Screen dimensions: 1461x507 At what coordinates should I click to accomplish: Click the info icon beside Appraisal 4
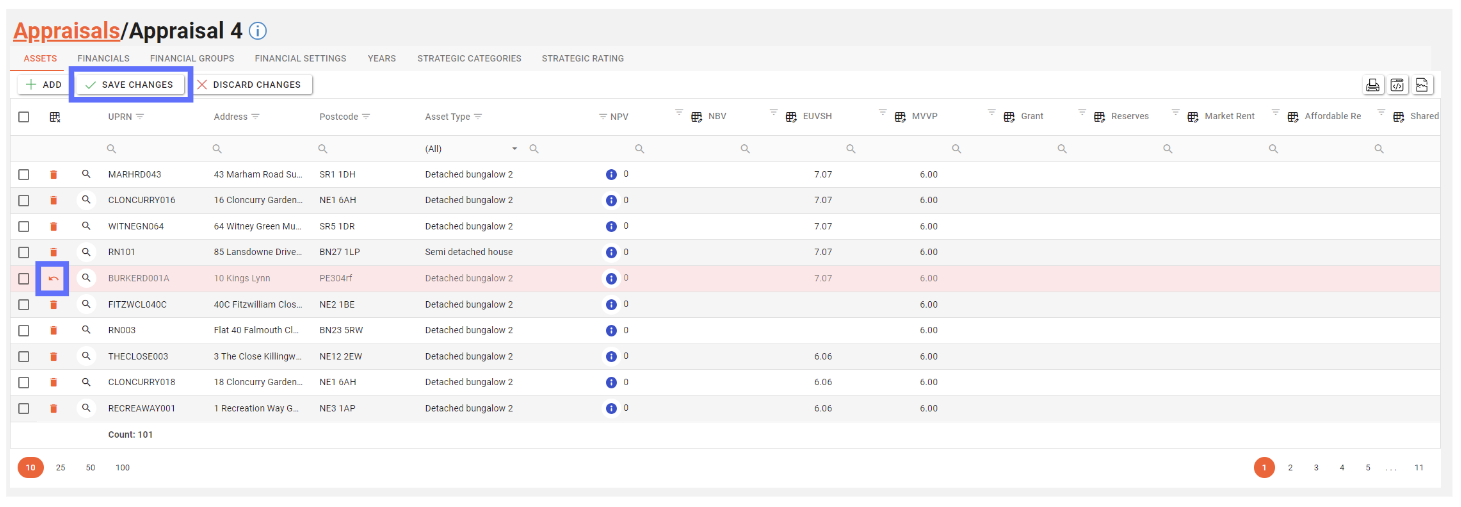(x=257, y=31)
